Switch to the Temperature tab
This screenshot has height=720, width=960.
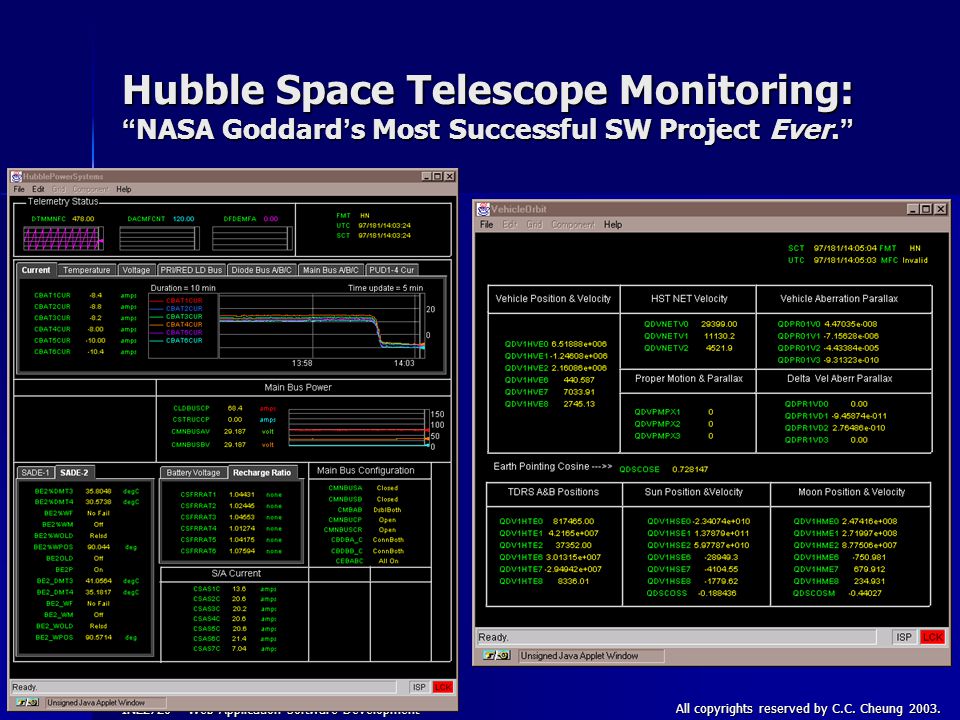(87, 270)
